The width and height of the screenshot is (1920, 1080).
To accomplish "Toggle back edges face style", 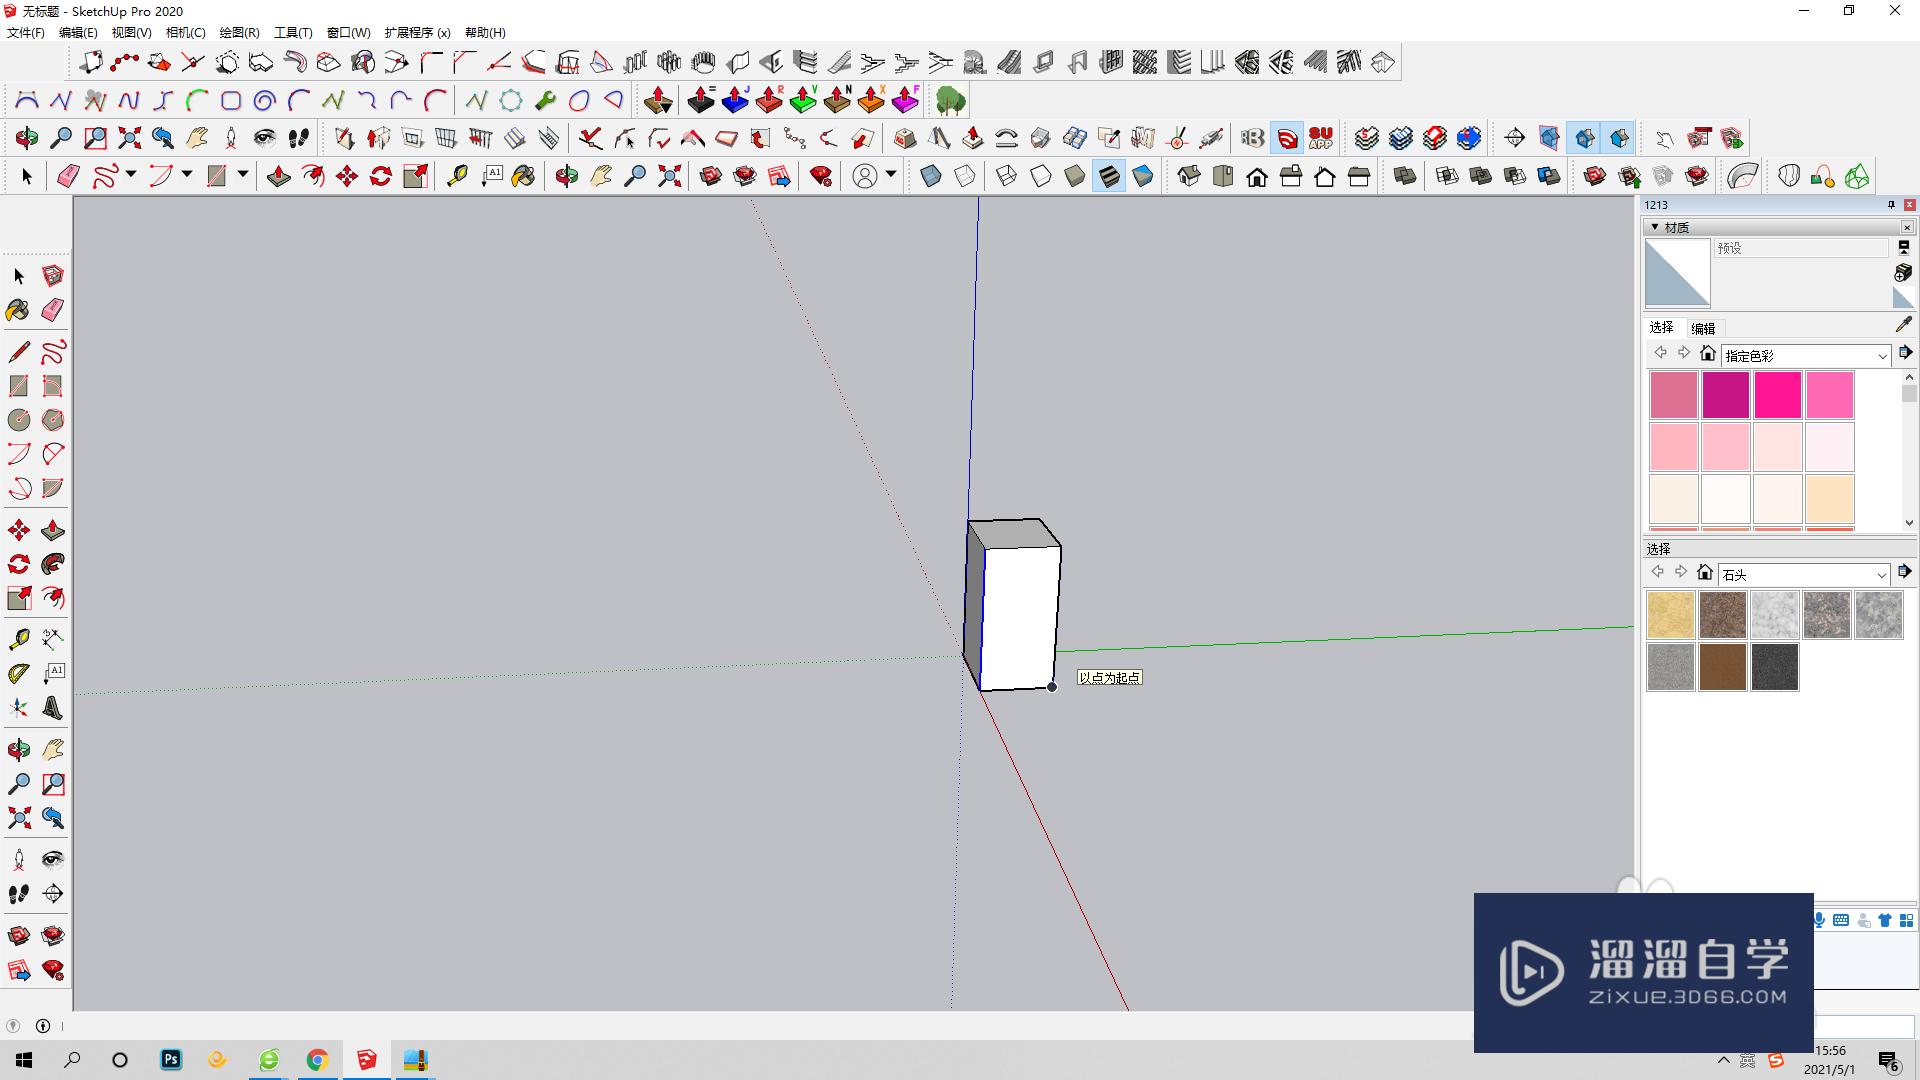I will pos(965,177).
